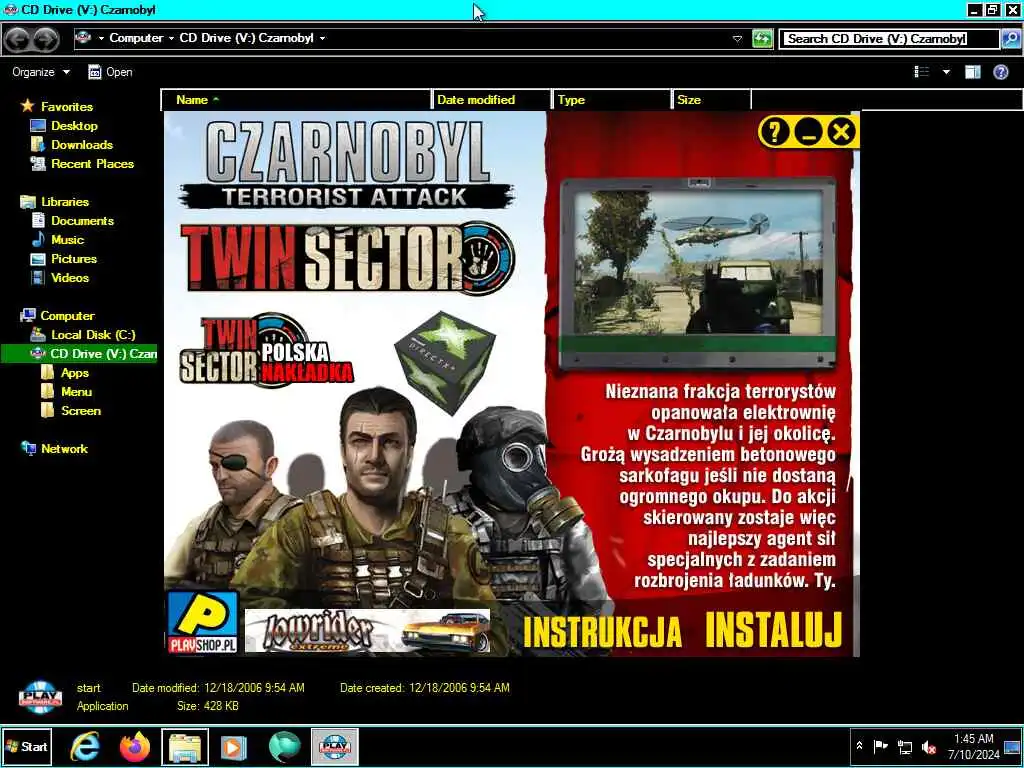Image resolution: width=1024 pixels, height=768 pixels.
Task: Sort by the Type column header
Action: [611, 99]
